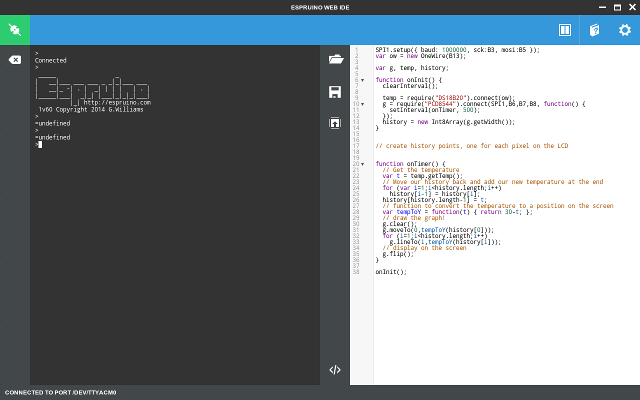The image size is (640, 400).
Task: Click the 'ESPRUINO WEB IDE' window title
Action: click(x=320, y=7)
